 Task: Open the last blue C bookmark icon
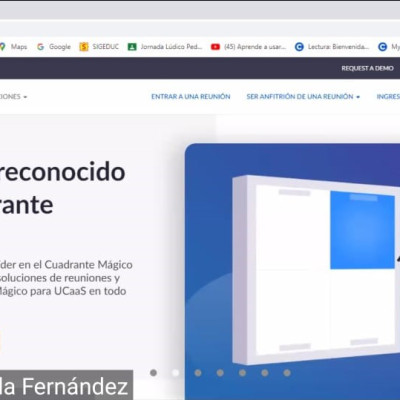(x=382, y=47)
